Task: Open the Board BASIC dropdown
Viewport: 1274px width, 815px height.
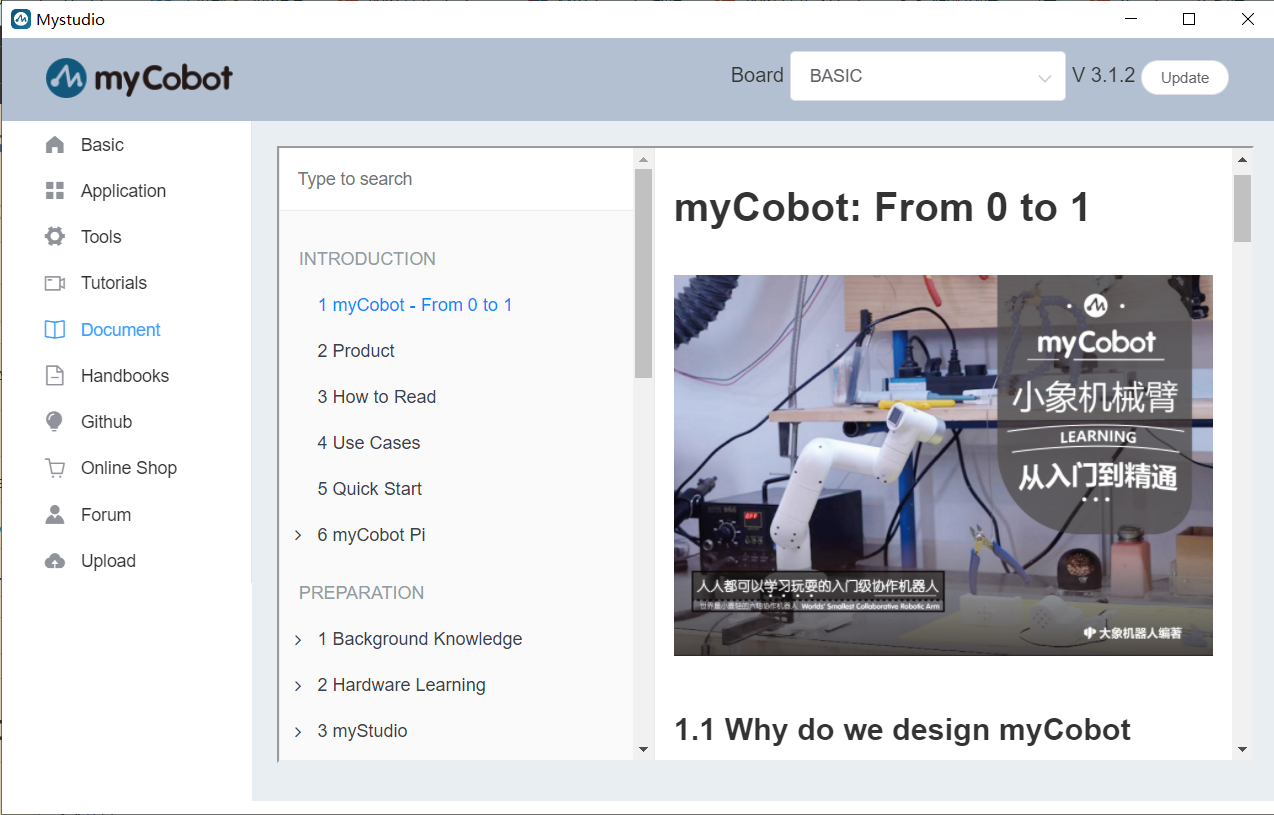Action: (927, 76)
